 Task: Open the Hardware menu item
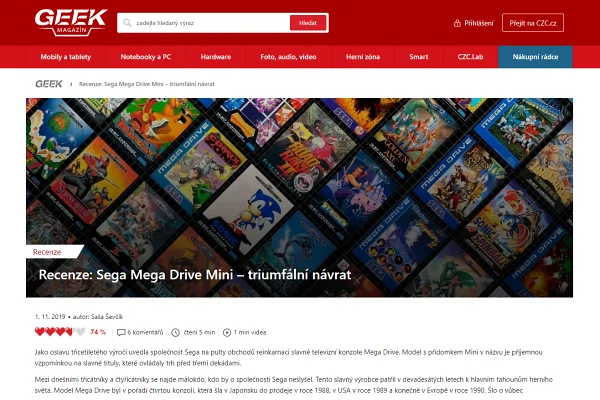pos(216,57)
